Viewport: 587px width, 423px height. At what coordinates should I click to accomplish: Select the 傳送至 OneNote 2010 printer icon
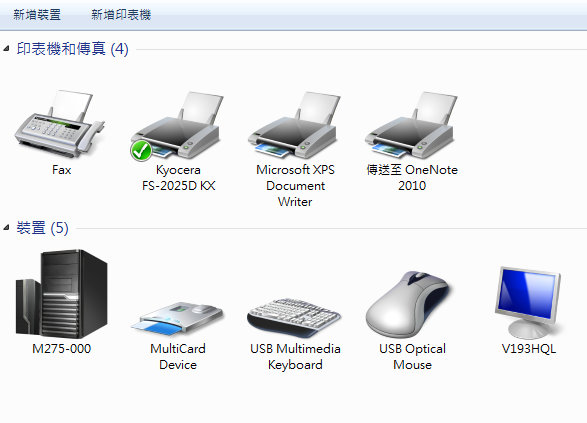click(411, 125)
